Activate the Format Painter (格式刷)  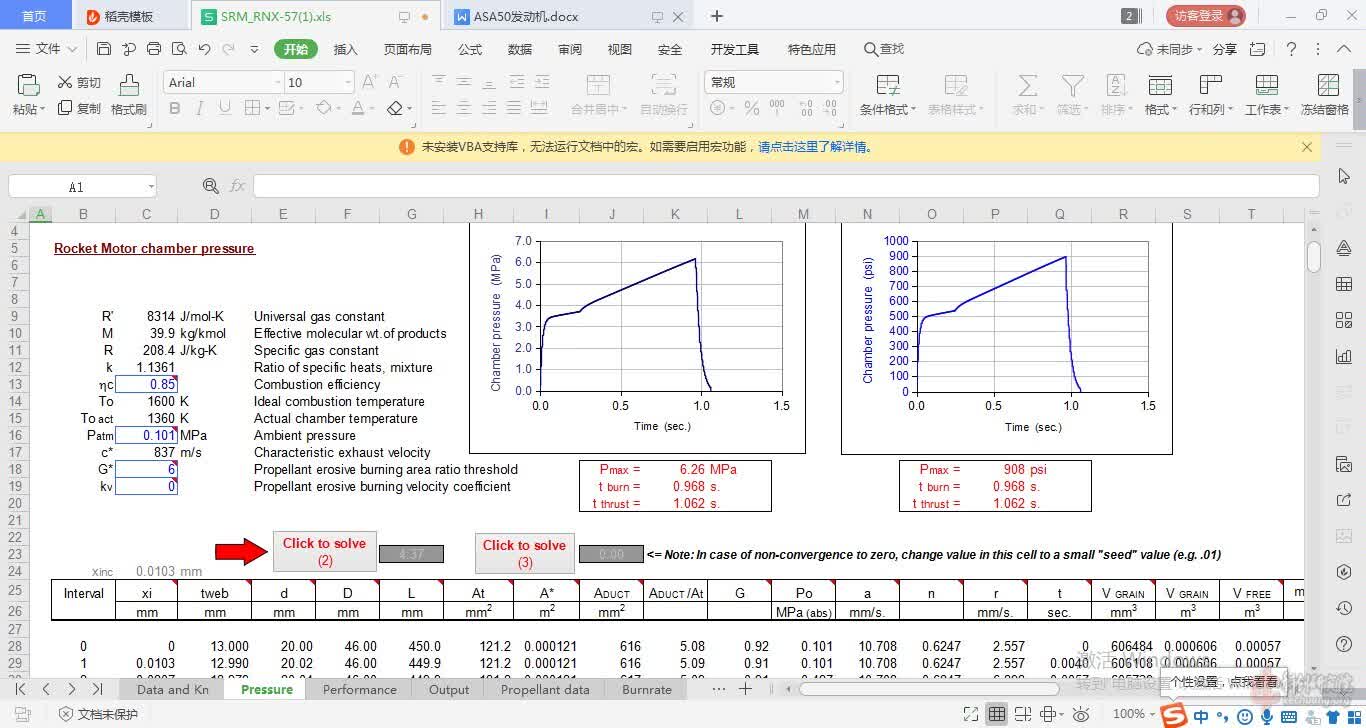[129, 96]
